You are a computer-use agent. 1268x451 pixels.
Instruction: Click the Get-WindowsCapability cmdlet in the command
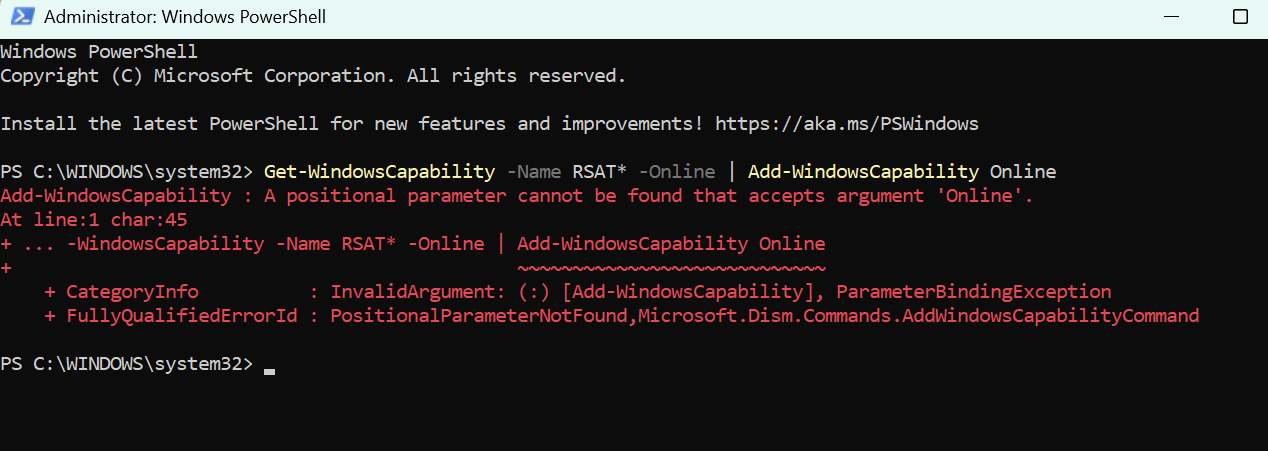pyautogui.click(x=379, y=172)
